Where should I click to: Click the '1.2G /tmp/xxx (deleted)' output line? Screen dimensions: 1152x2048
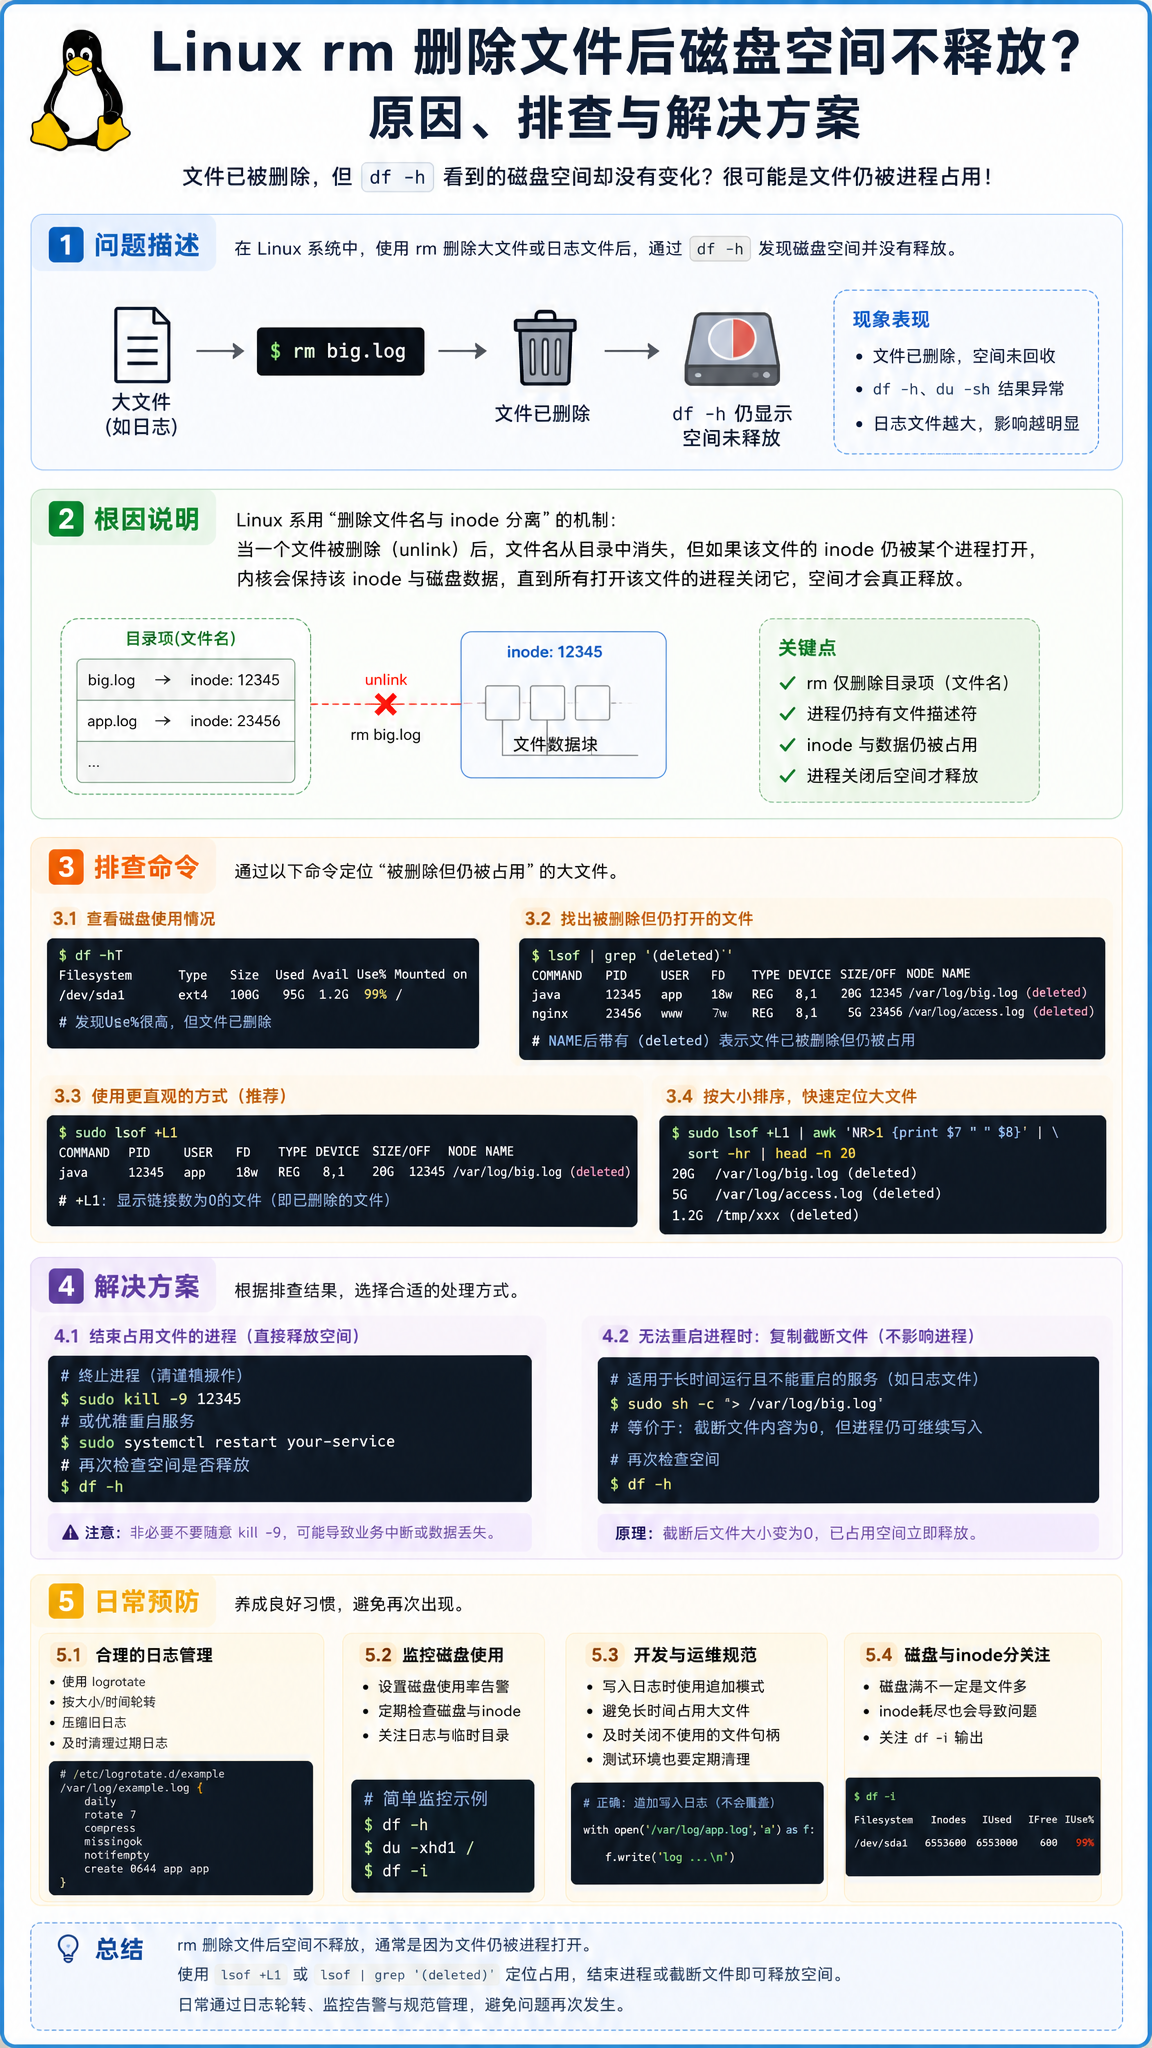point(765,1215)
